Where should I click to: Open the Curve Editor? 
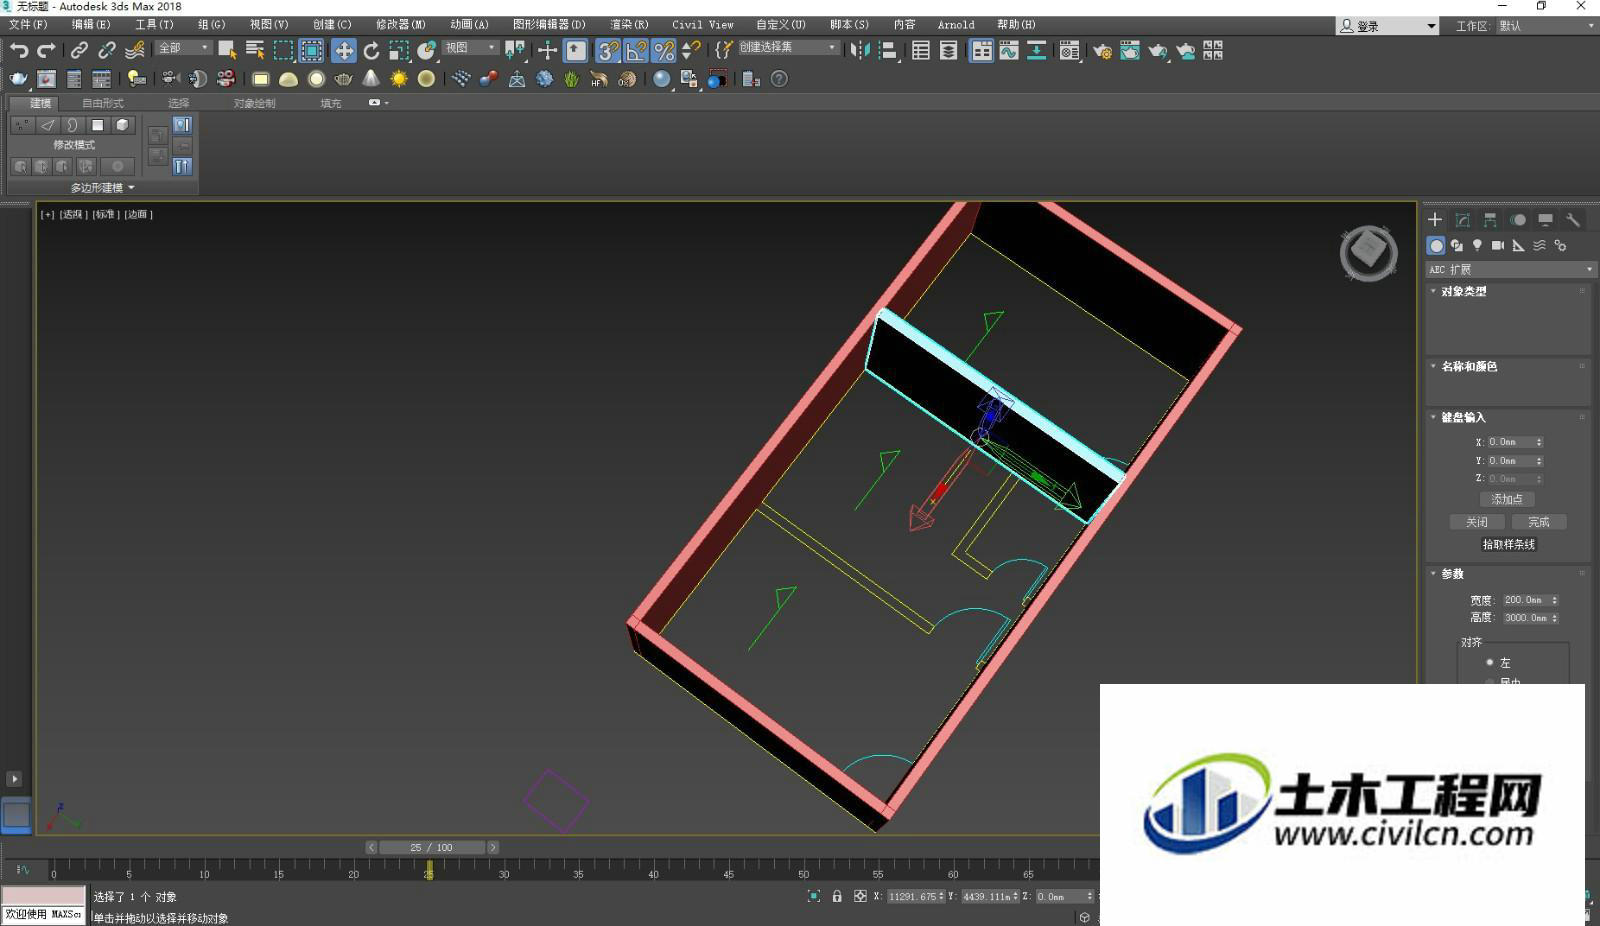coord(1009,50)
